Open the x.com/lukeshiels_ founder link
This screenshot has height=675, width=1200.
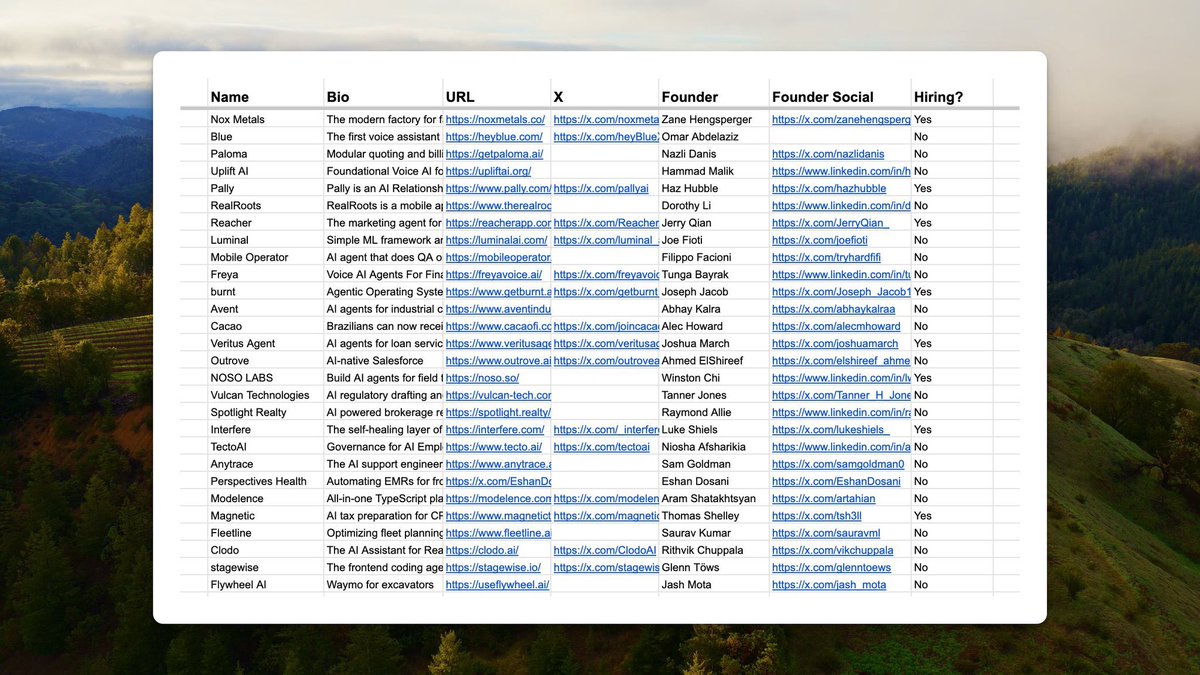point(830,429)
